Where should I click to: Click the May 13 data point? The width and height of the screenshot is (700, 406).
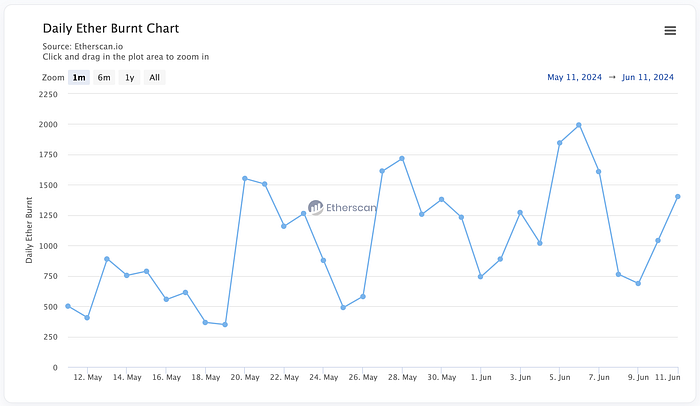click(107, 258)
